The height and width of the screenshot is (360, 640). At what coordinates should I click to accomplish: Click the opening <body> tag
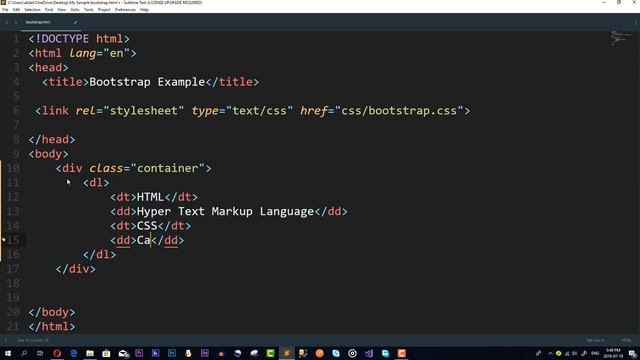[x=49, y=154]
